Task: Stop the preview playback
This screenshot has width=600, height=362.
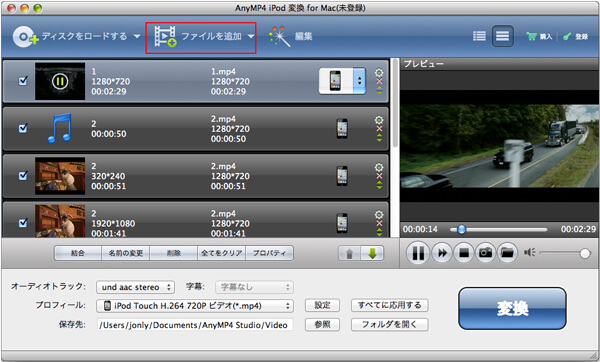Action: [x=464, y=253]
